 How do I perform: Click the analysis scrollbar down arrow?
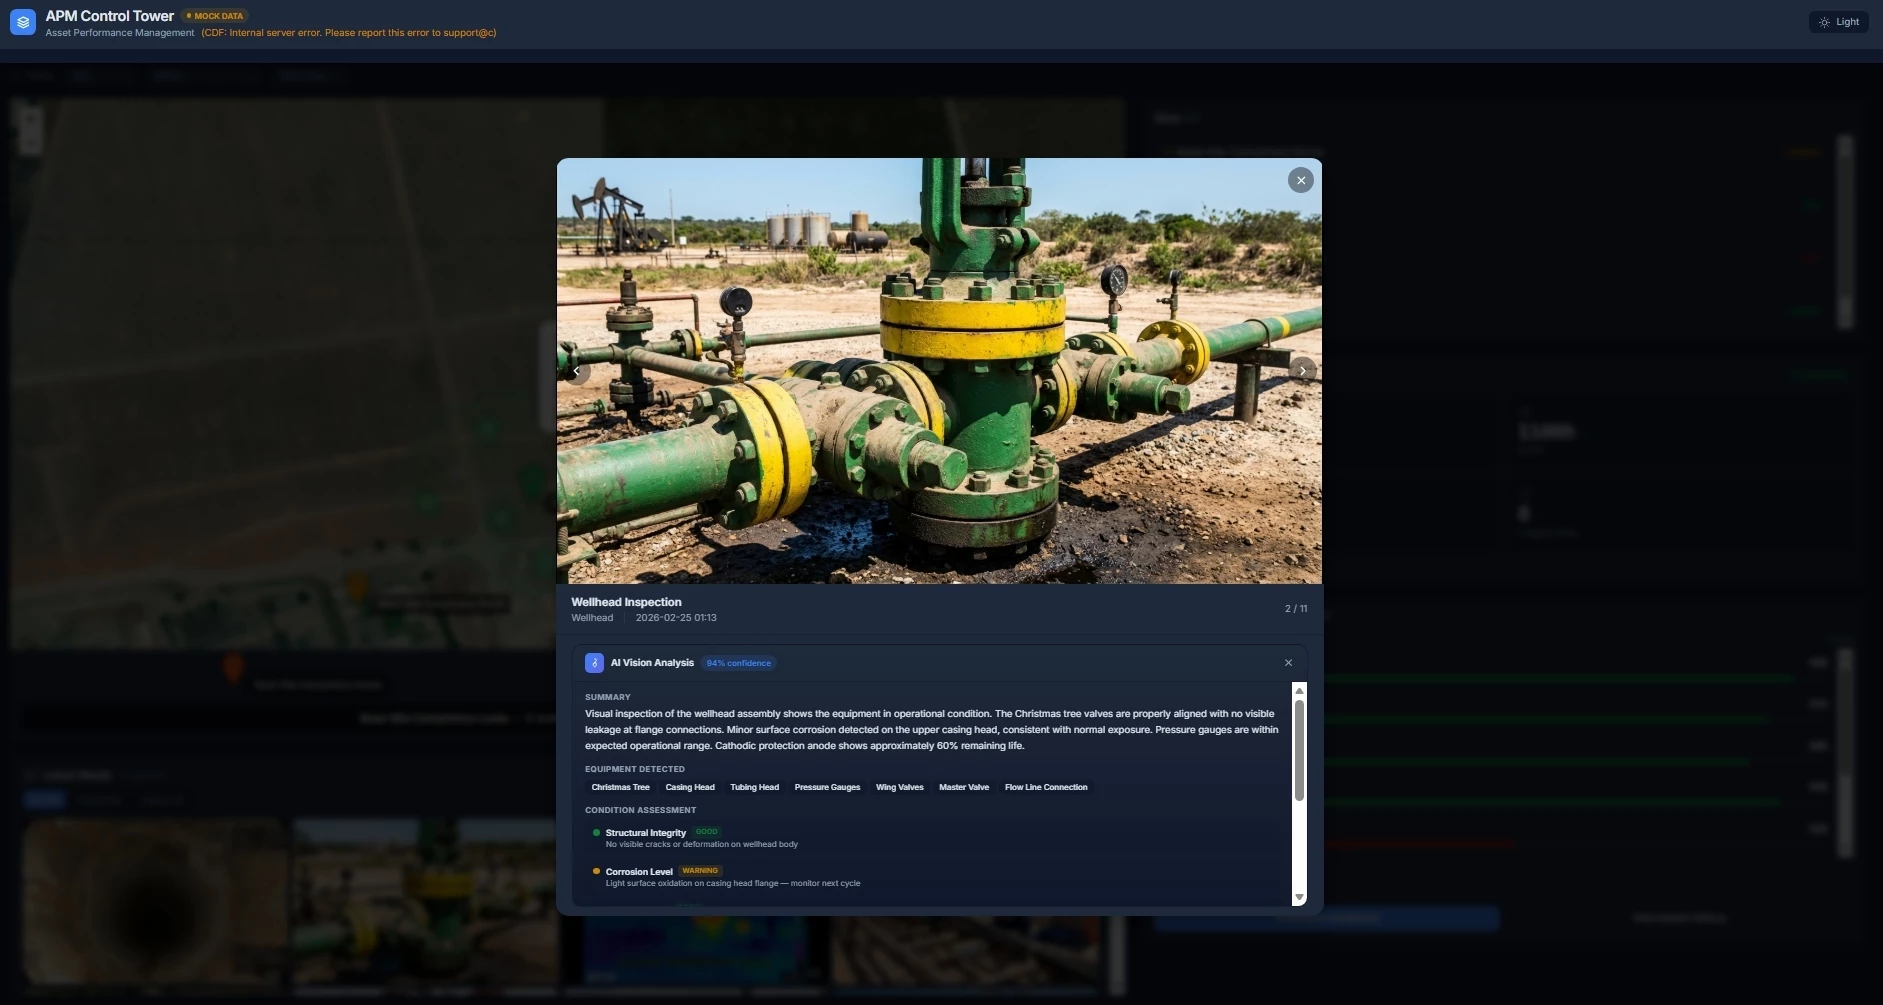[1299, 897]
